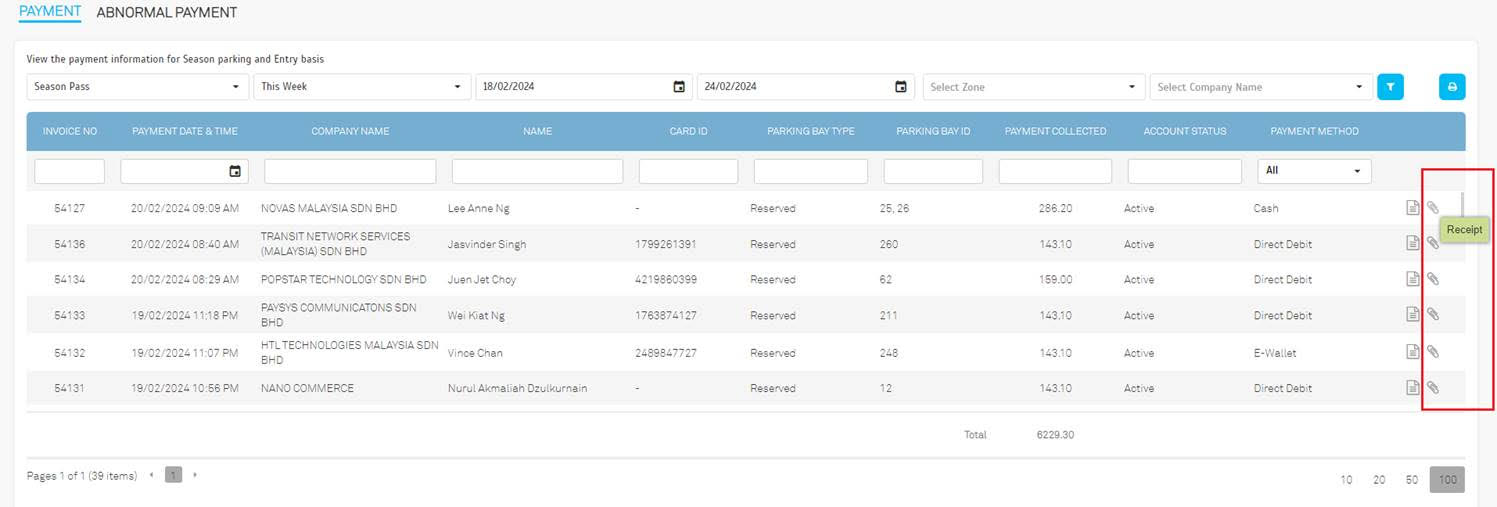Click receipt paperclip icon for NANO COMMERCE row
This screenshot has height=507, width=1497.
click(1432, 388)
